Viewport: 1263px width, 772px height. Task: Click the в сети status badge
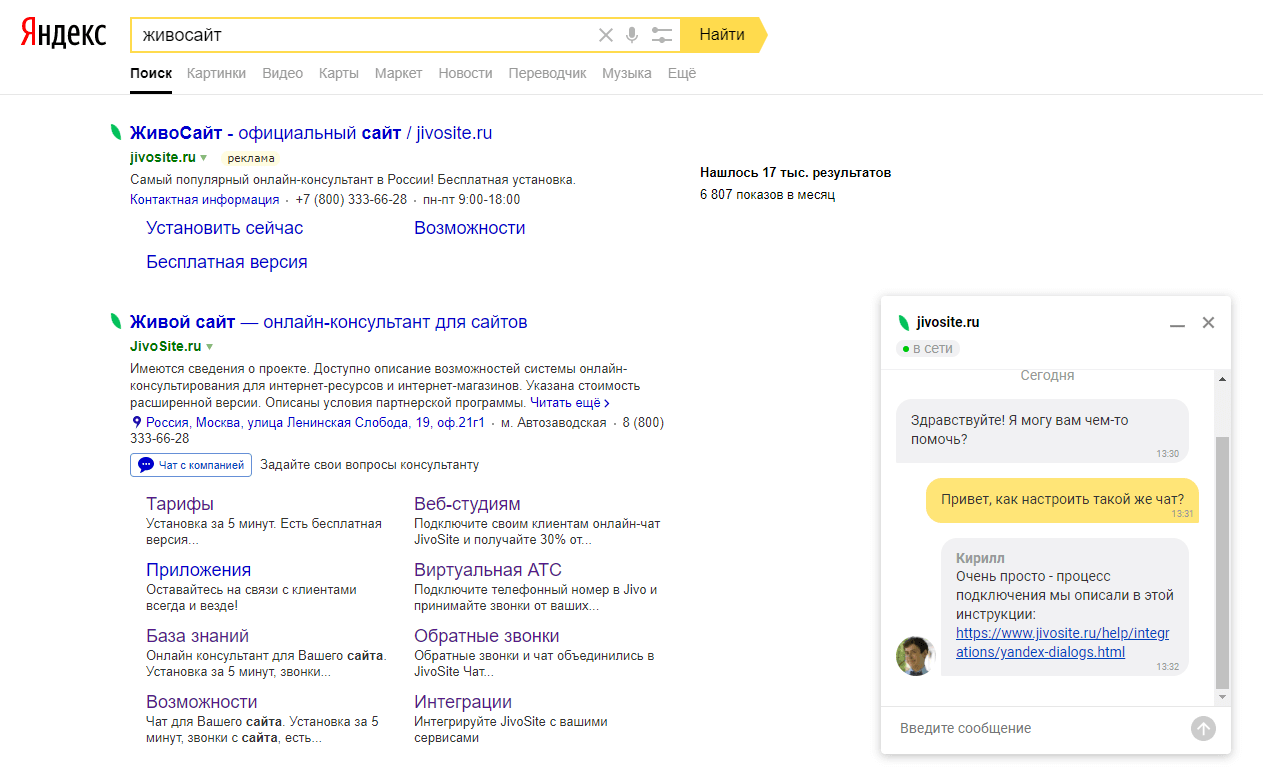coord(928,349)
